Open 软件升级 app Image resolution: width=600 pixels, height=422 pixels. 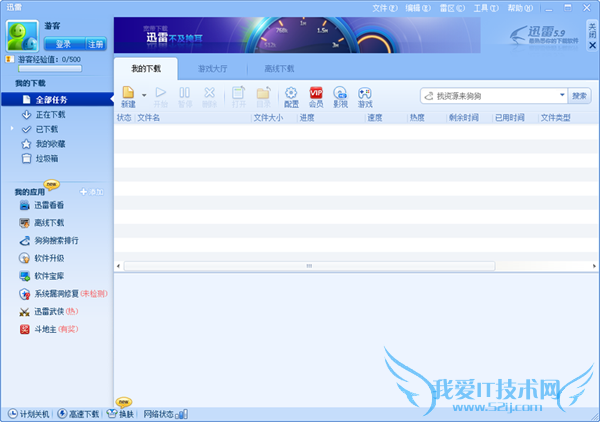point(42,258)
